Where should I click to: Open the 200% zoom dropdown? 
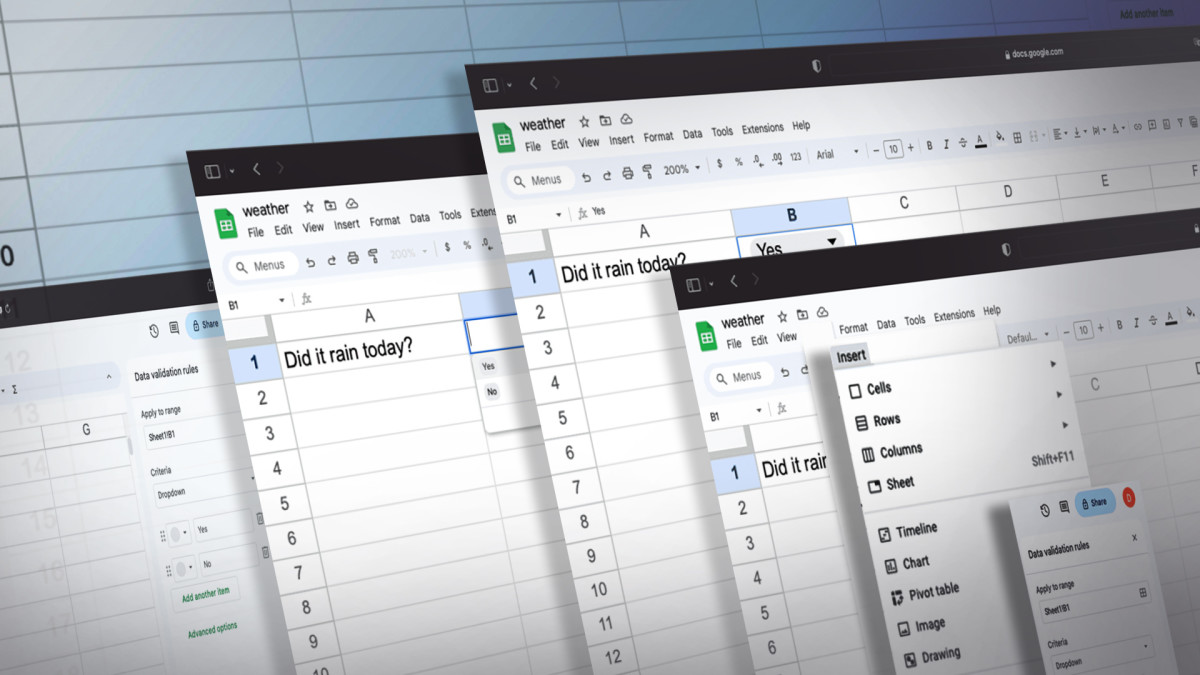(x=684, y=170)
